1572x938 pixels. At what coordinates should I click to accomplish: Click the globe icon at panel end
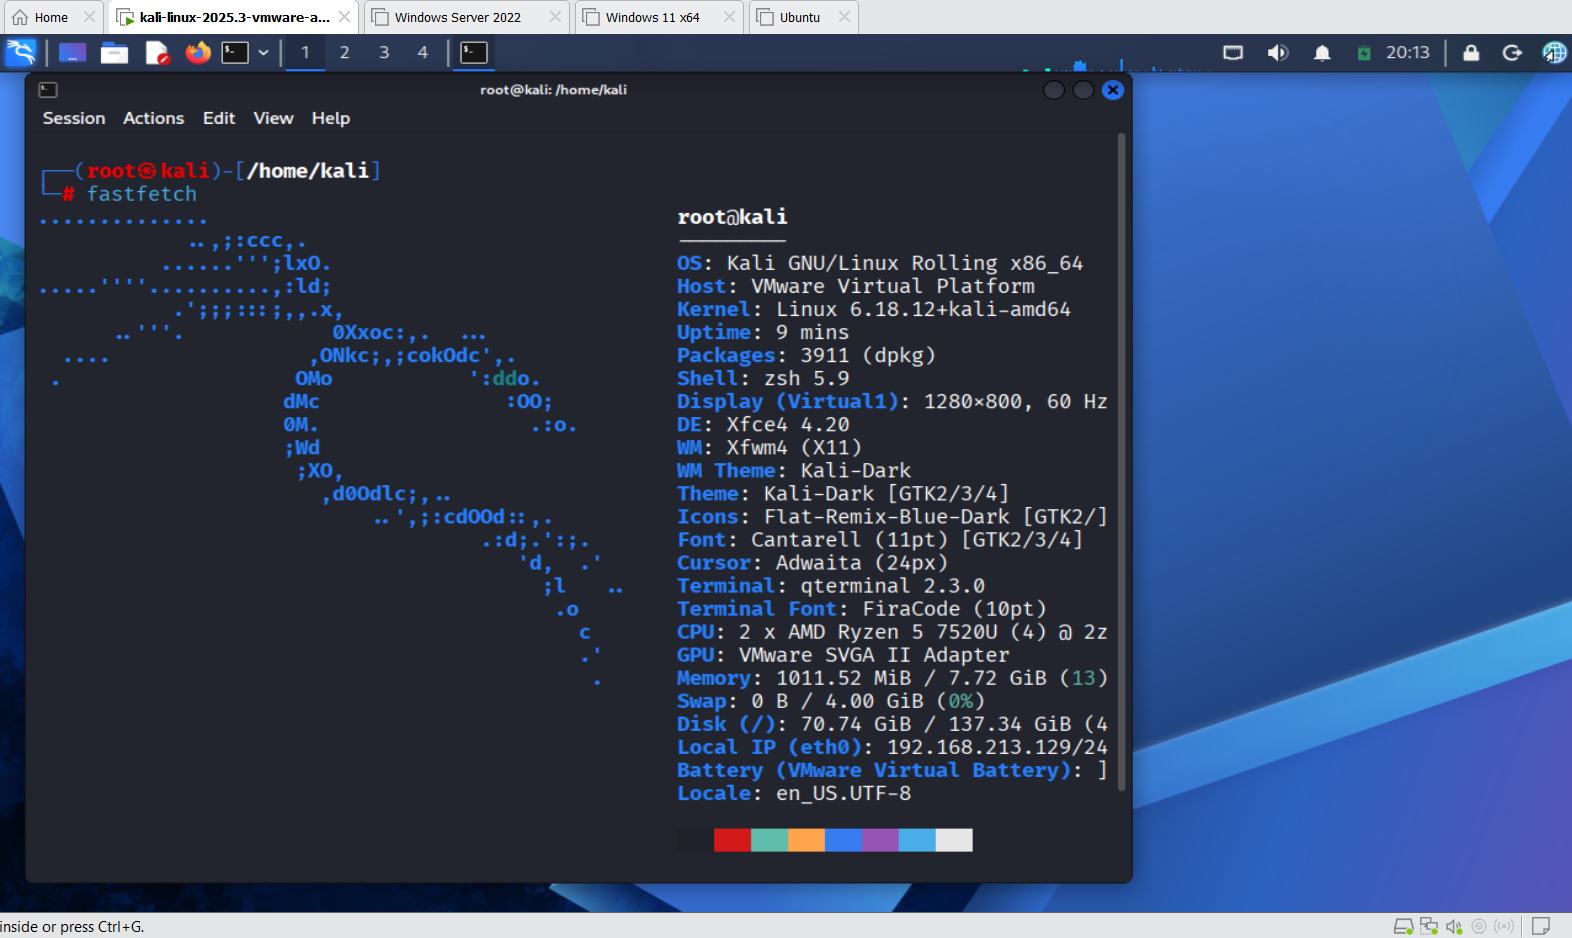tap(1555, 53)
